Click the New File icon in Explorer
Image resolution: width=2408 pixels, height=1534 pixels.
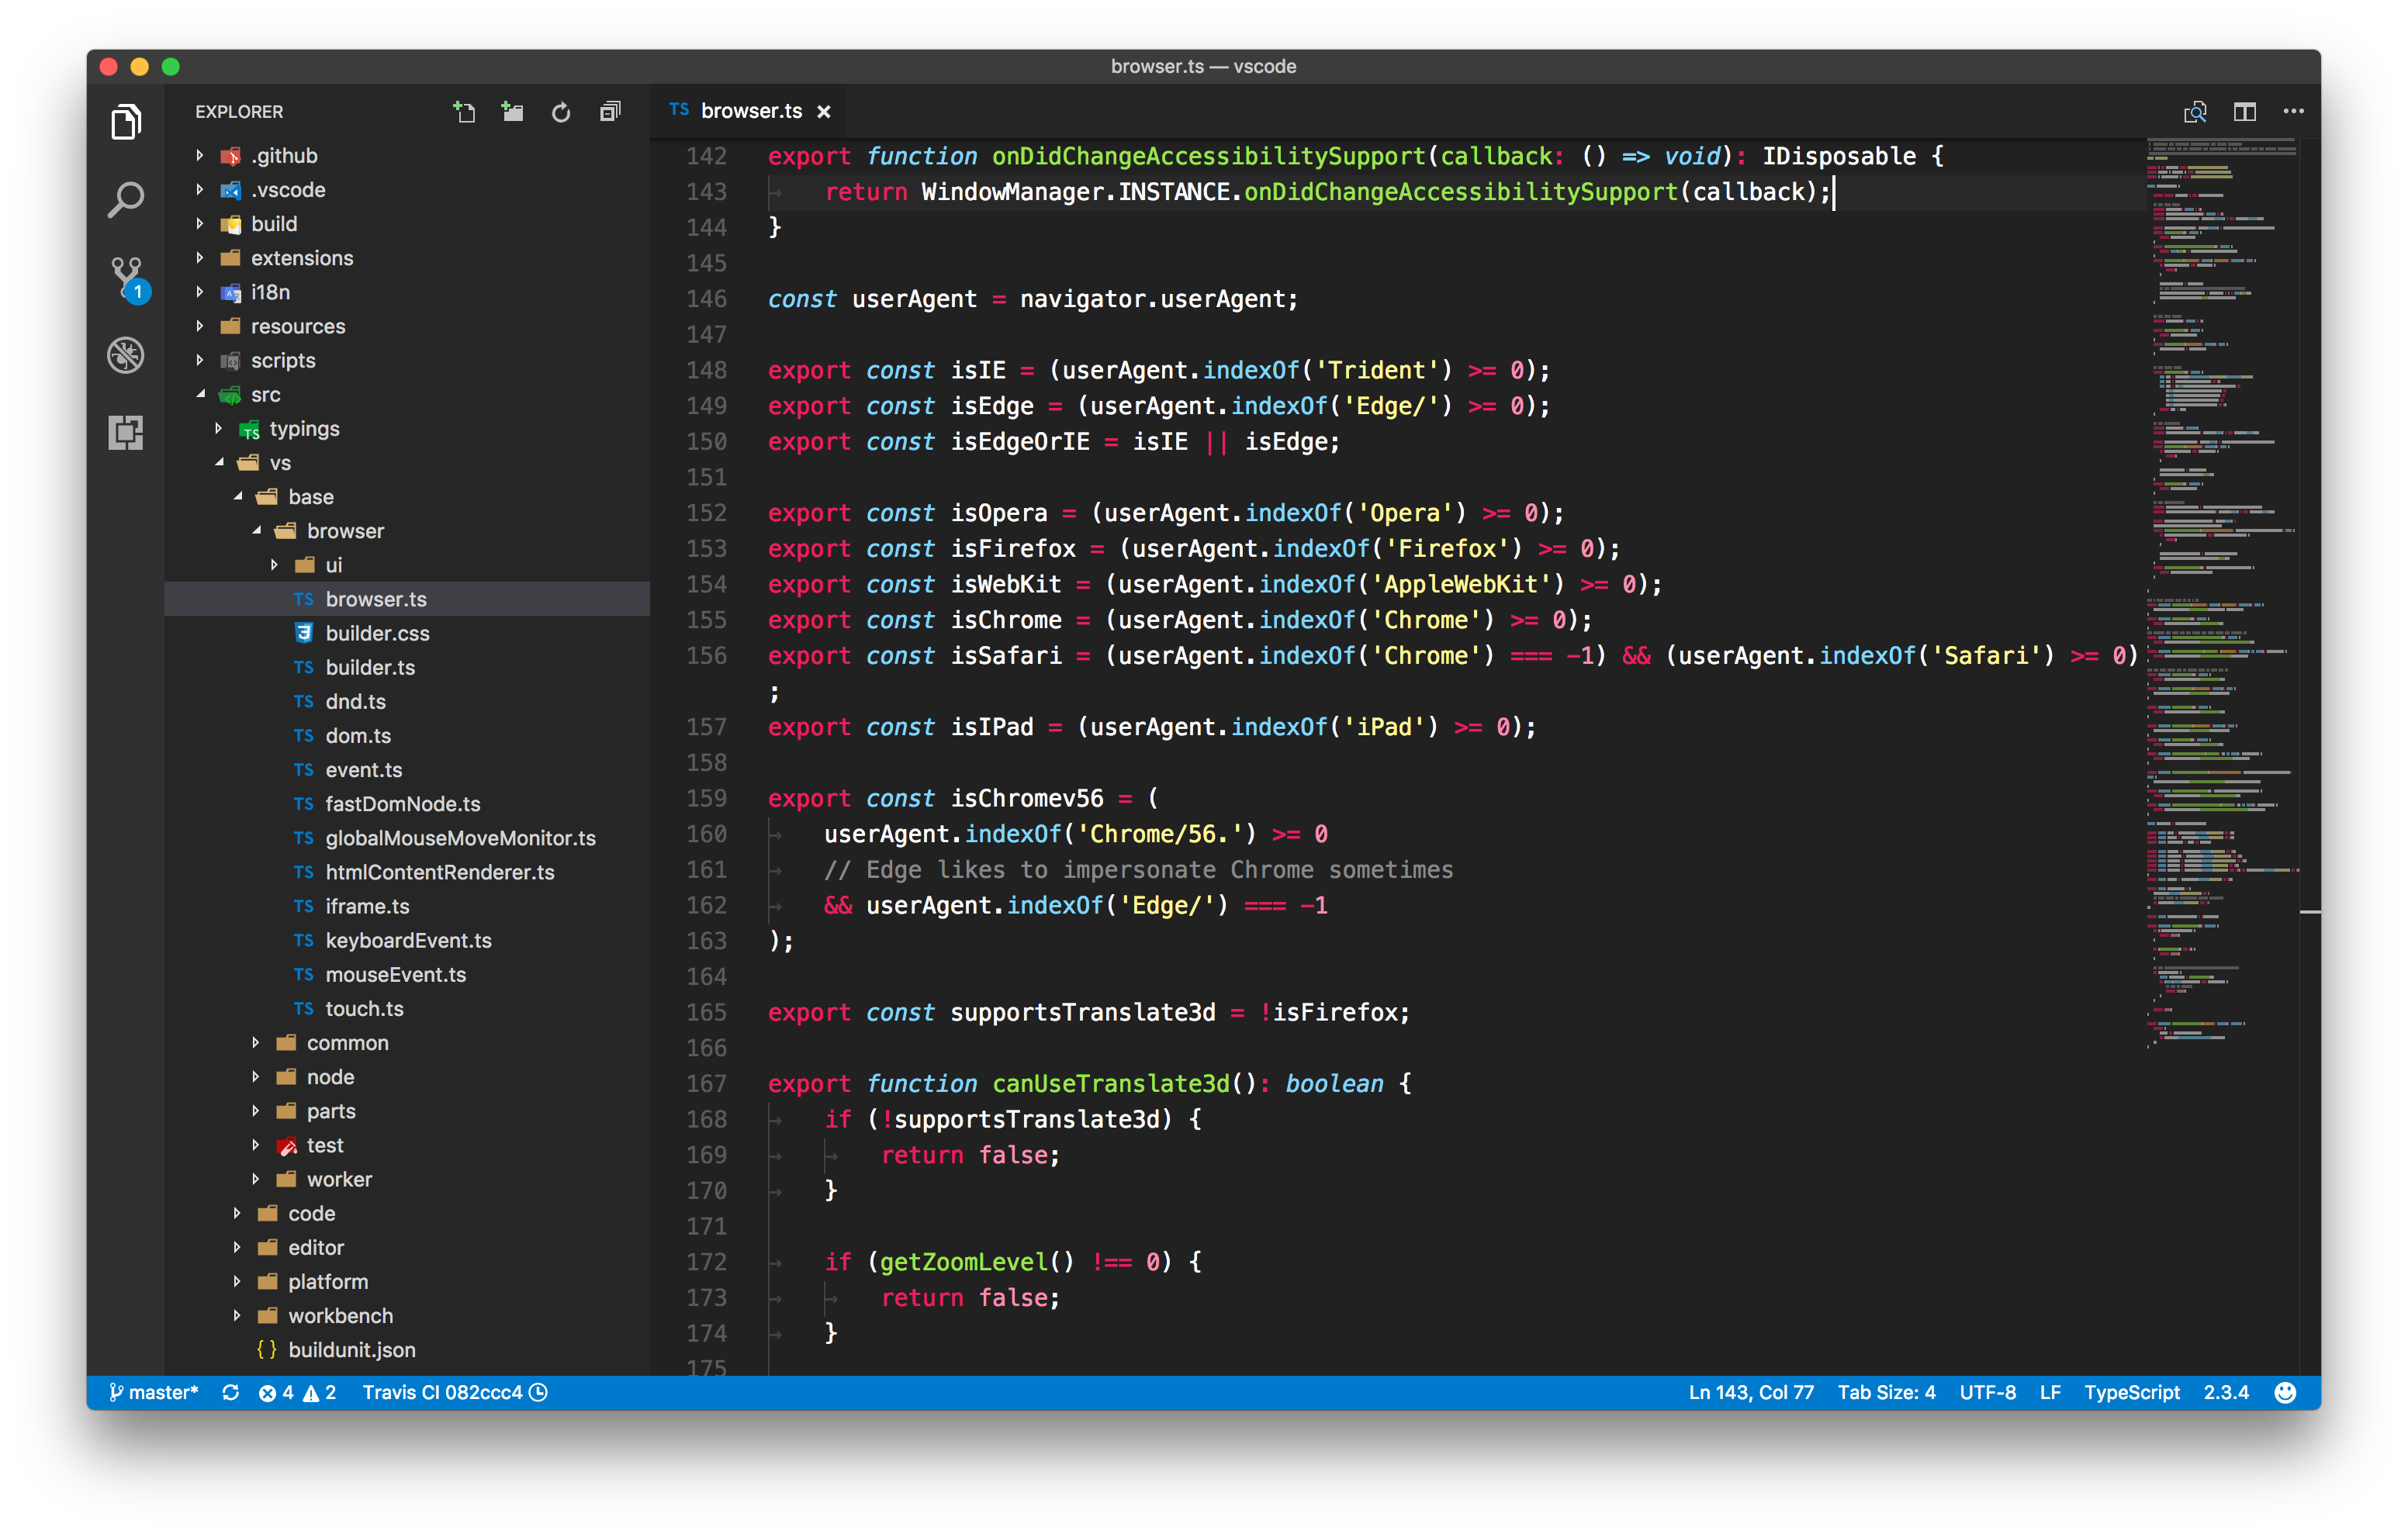click(x=464, y=112)
